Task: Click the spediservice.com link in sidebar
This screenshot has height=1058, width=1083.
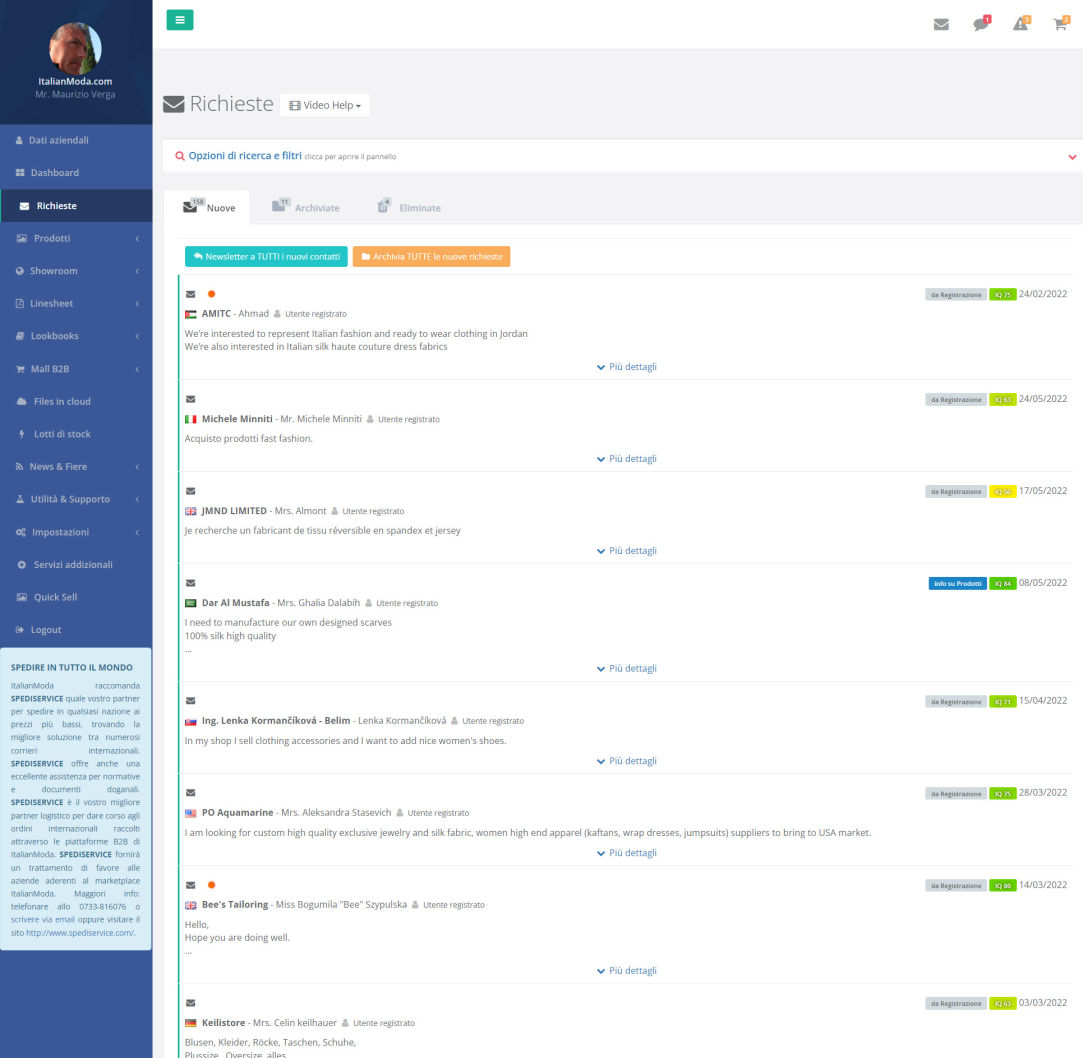Action: pyautogui.click(x=79, y=932)
